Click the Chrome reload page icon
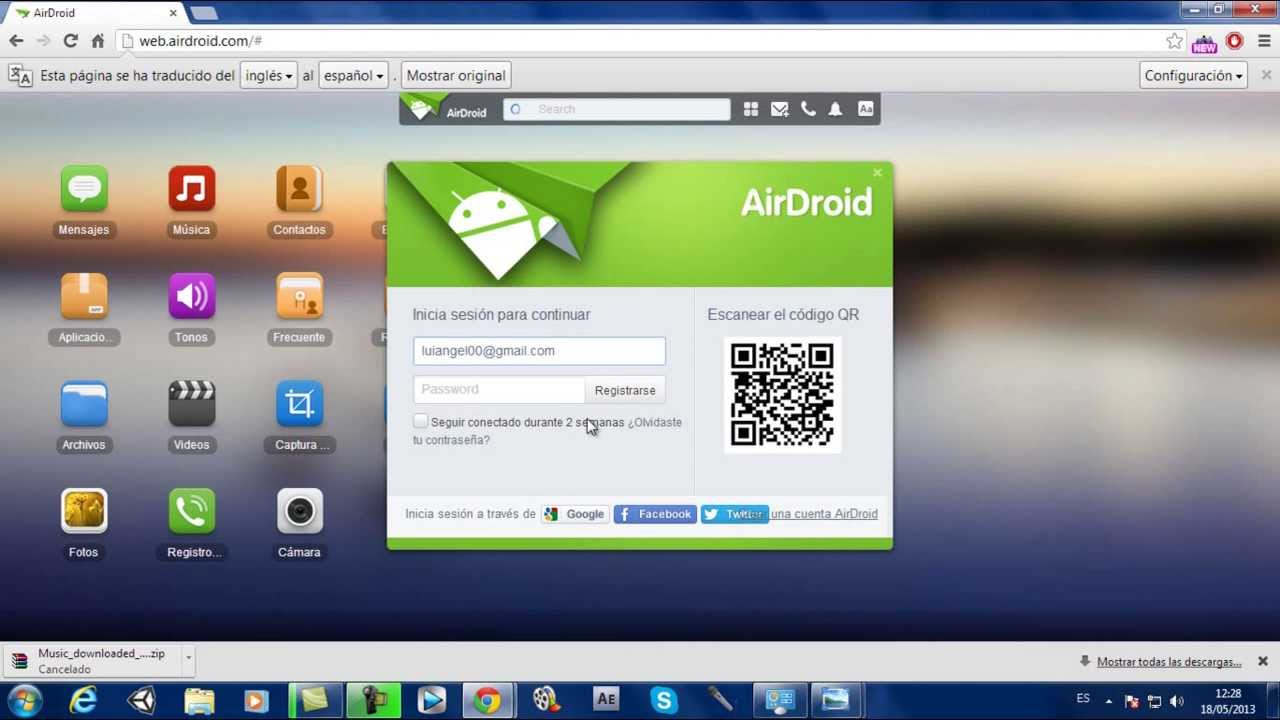1280x720 pixels. click(70, 41)
